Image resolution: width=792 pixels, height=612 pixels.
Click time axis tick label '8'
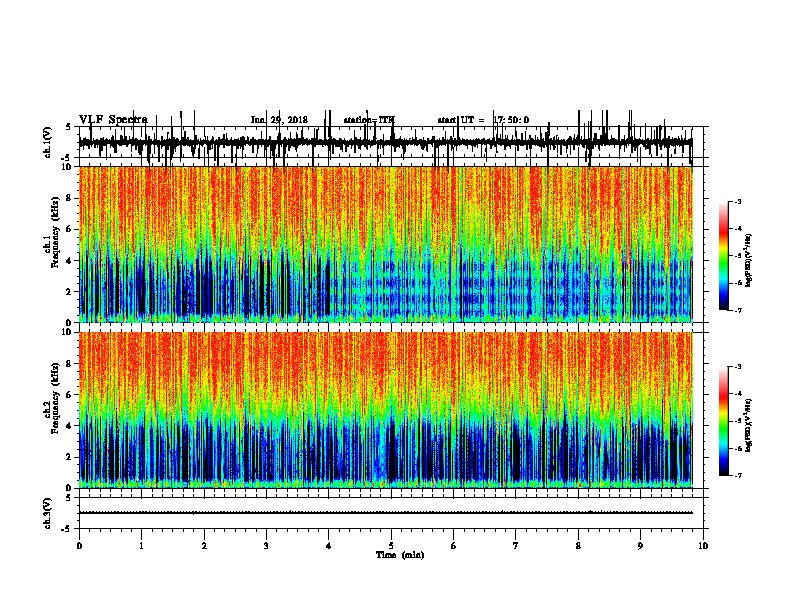578,546
